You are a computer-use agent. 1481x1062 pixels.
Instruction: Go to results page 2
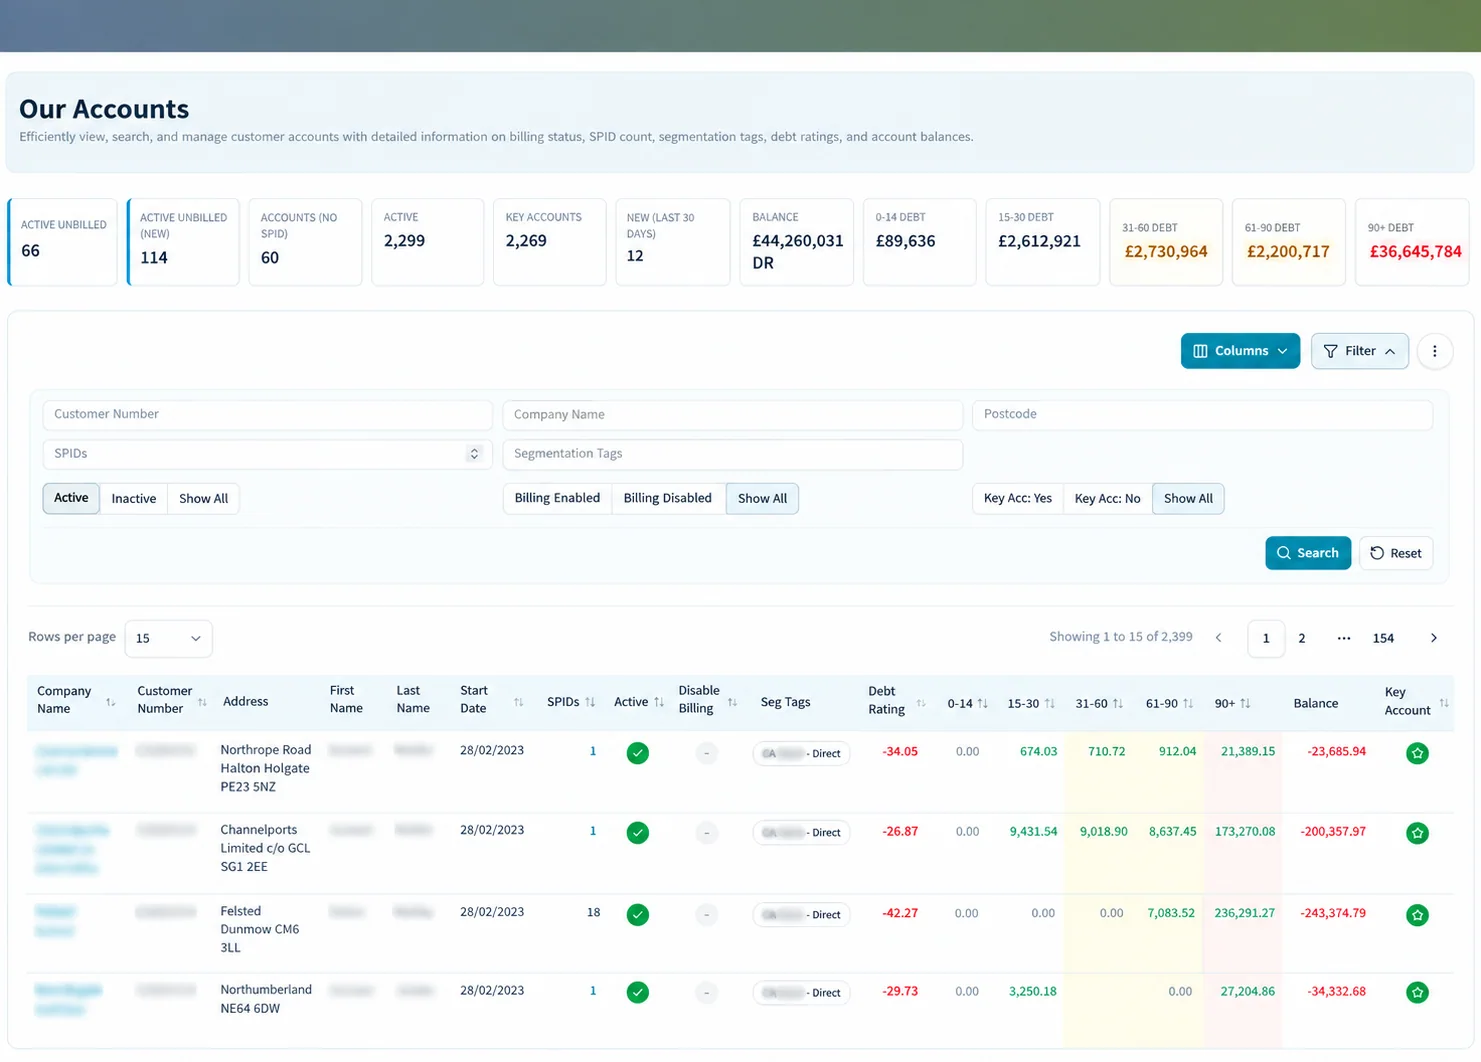(x=1301, y=638)
